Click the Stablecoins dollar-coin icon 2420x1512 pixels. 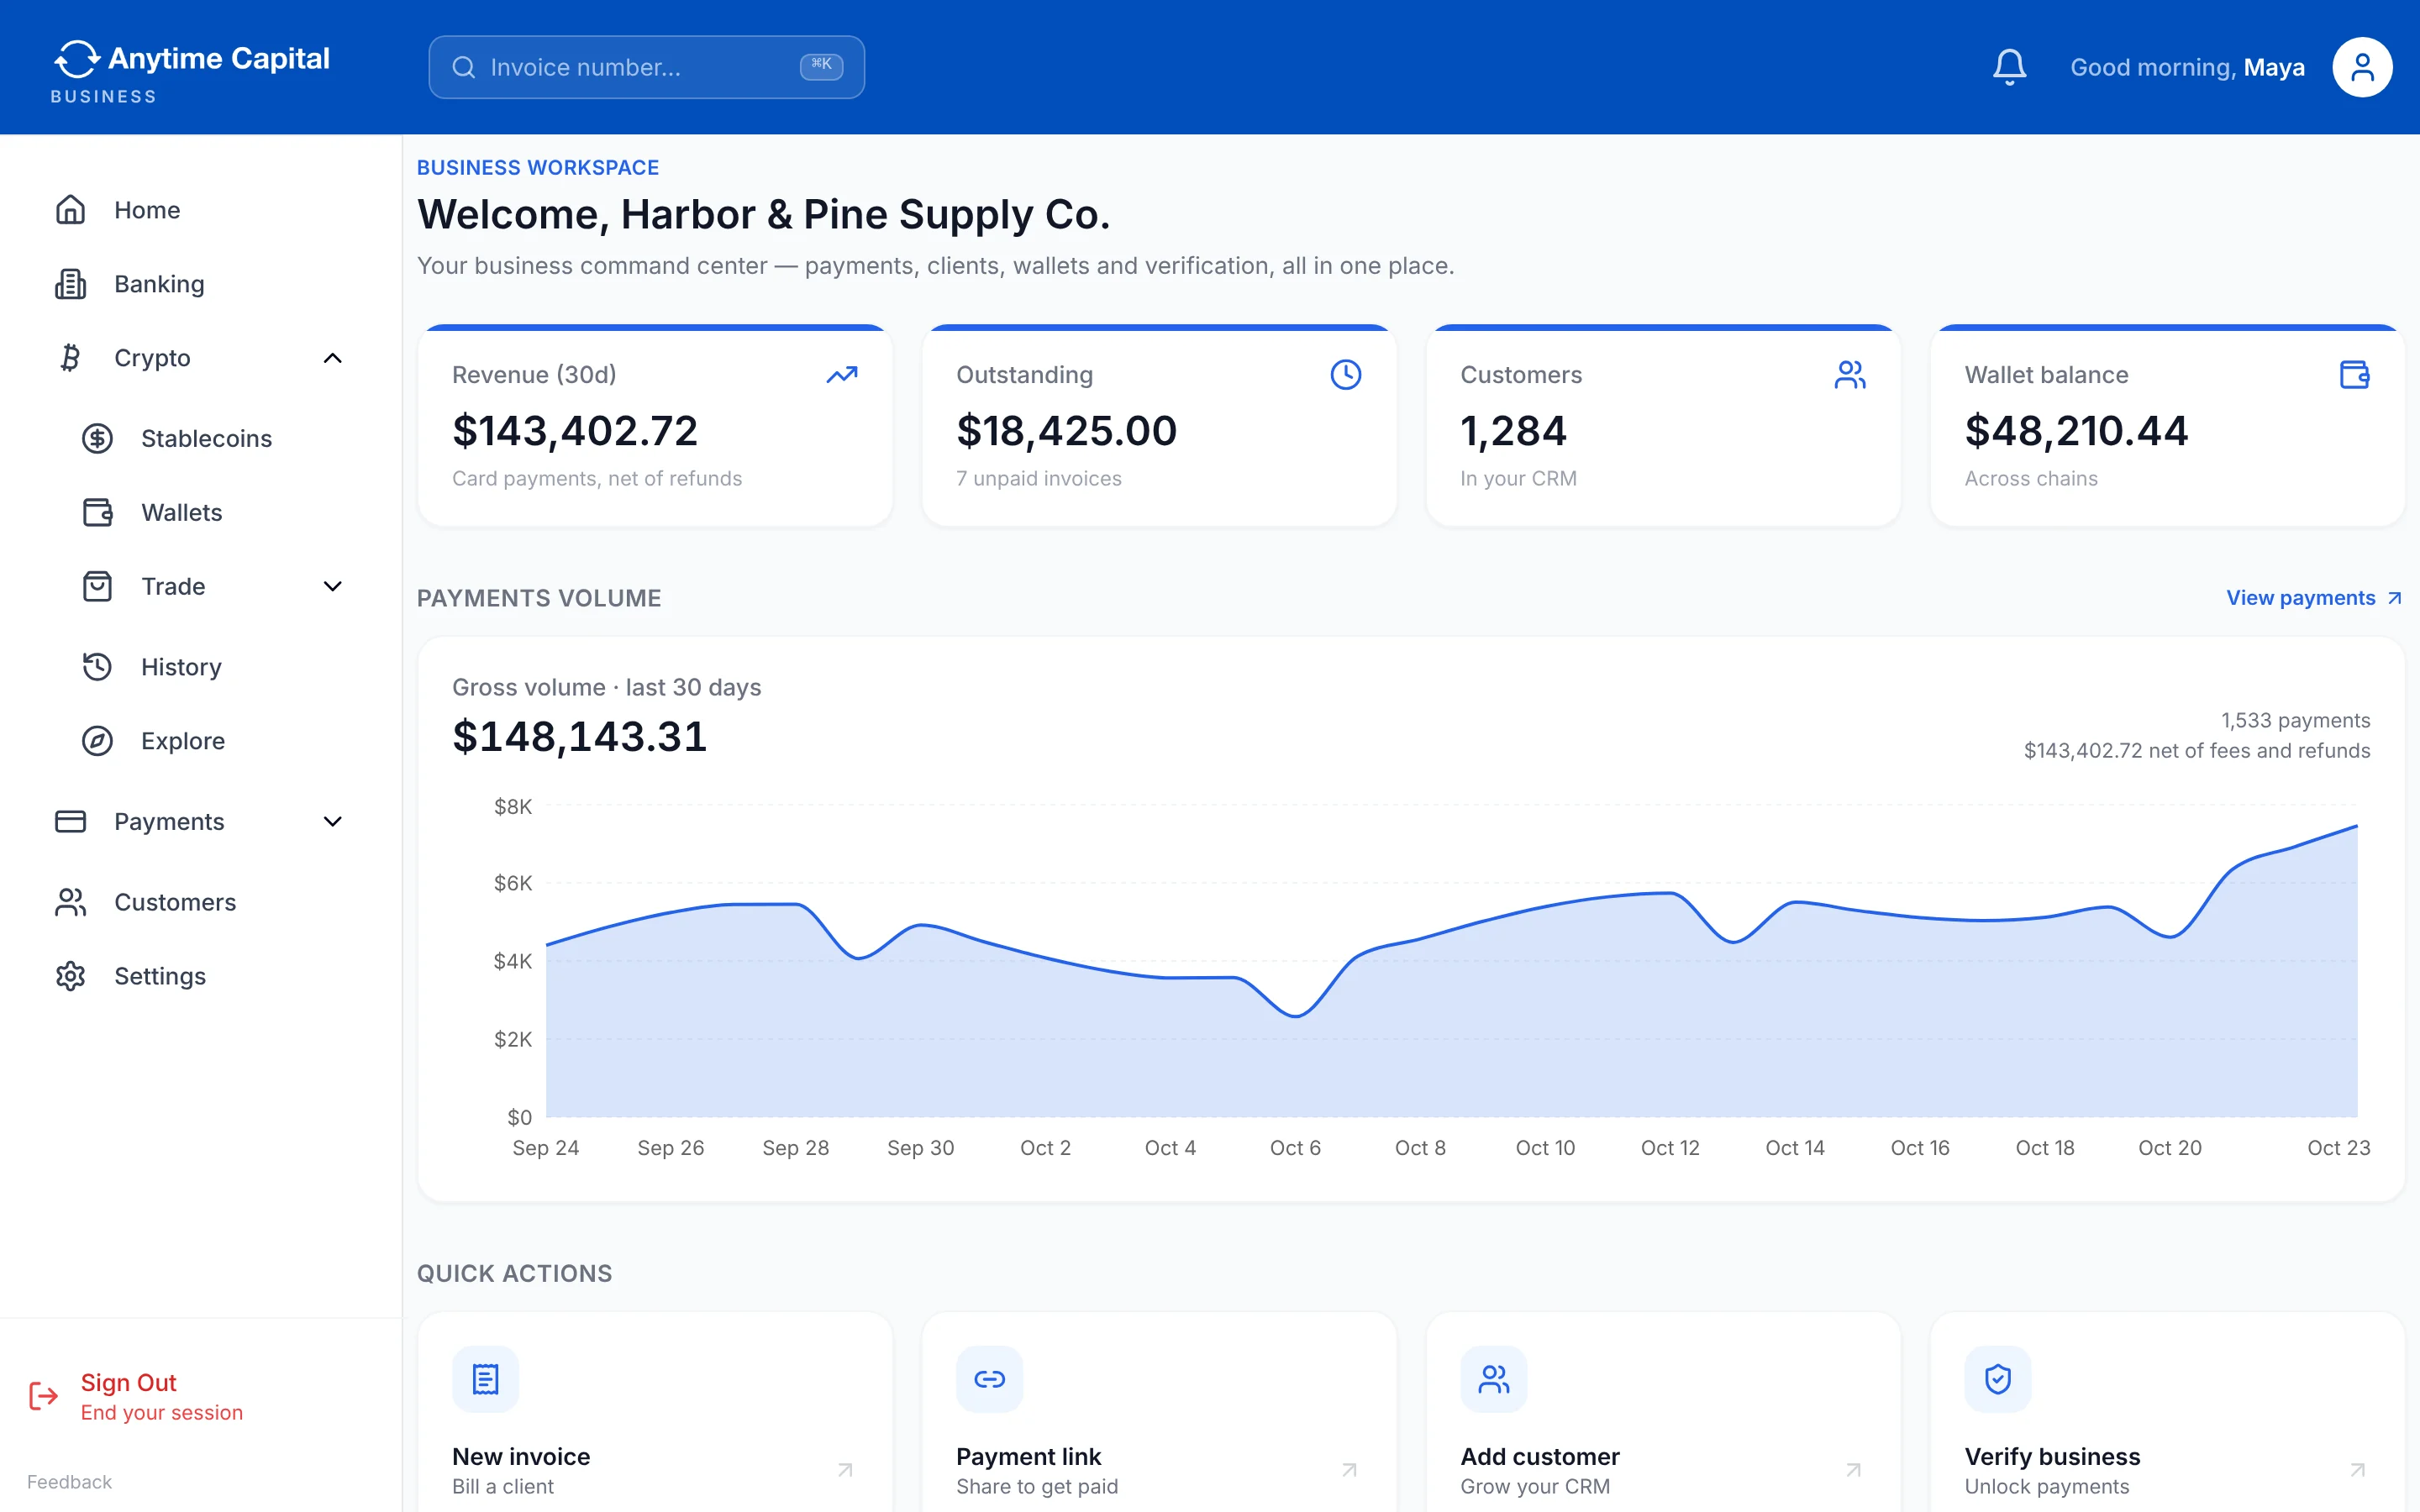pos(97,438)
